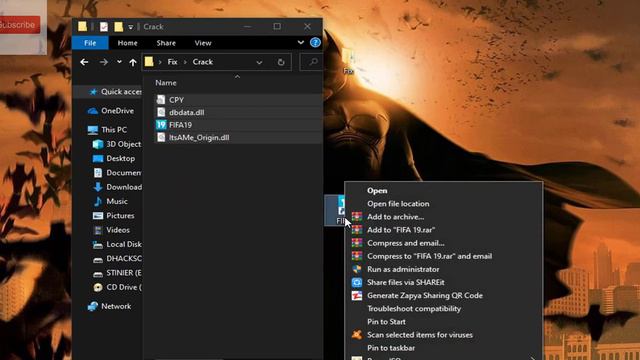
Task: Choose Compress to "FIFA 19.rar" and email
Action: (429, 256)
